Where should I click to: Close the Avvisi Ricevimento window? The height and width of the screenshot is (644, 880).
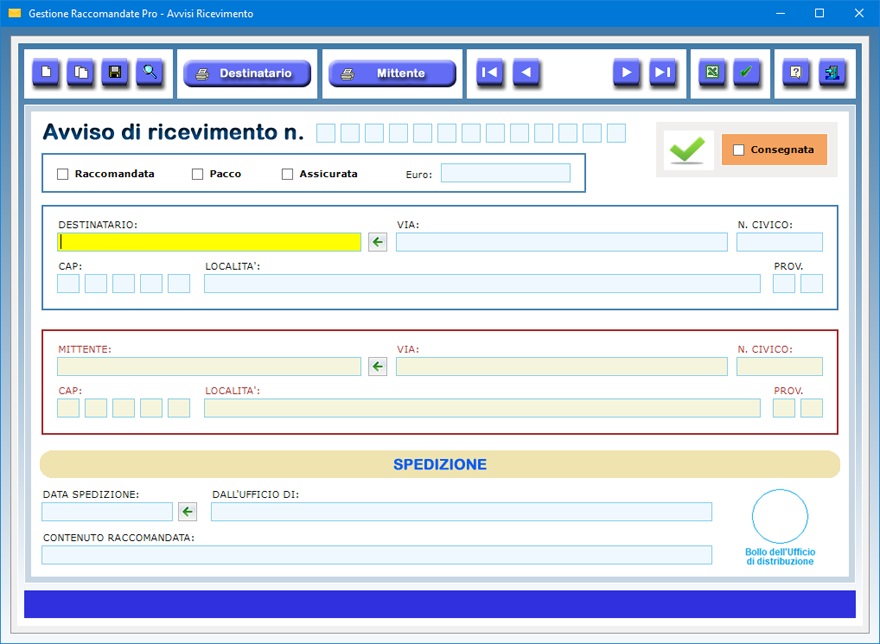pyautogui.click(x=859, y=13)
